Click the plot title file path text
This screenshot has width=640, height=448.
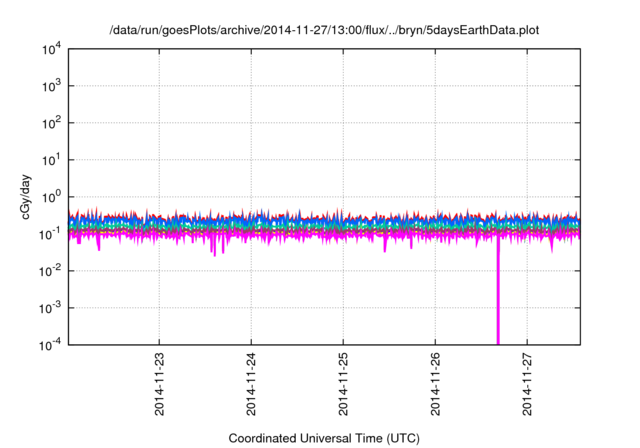324,30
